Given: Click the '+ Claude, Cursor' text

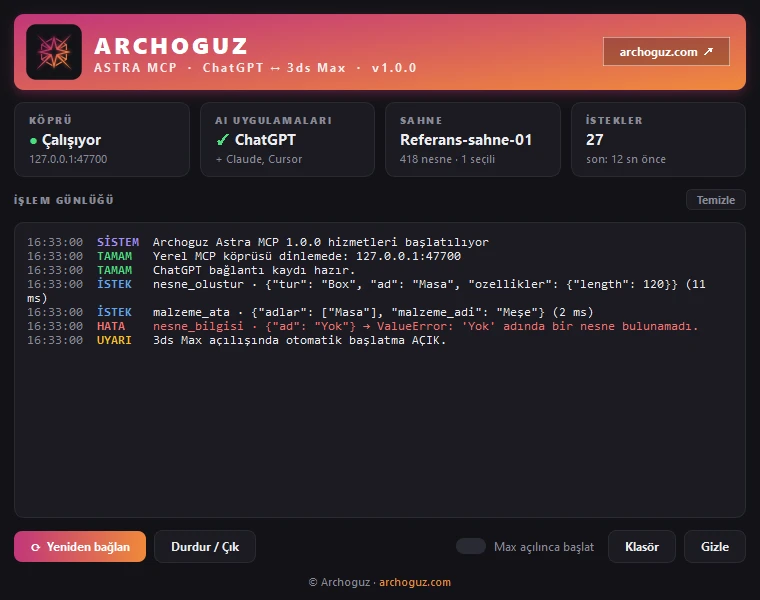Looking at the screenshot, I should tap(259, 159).
